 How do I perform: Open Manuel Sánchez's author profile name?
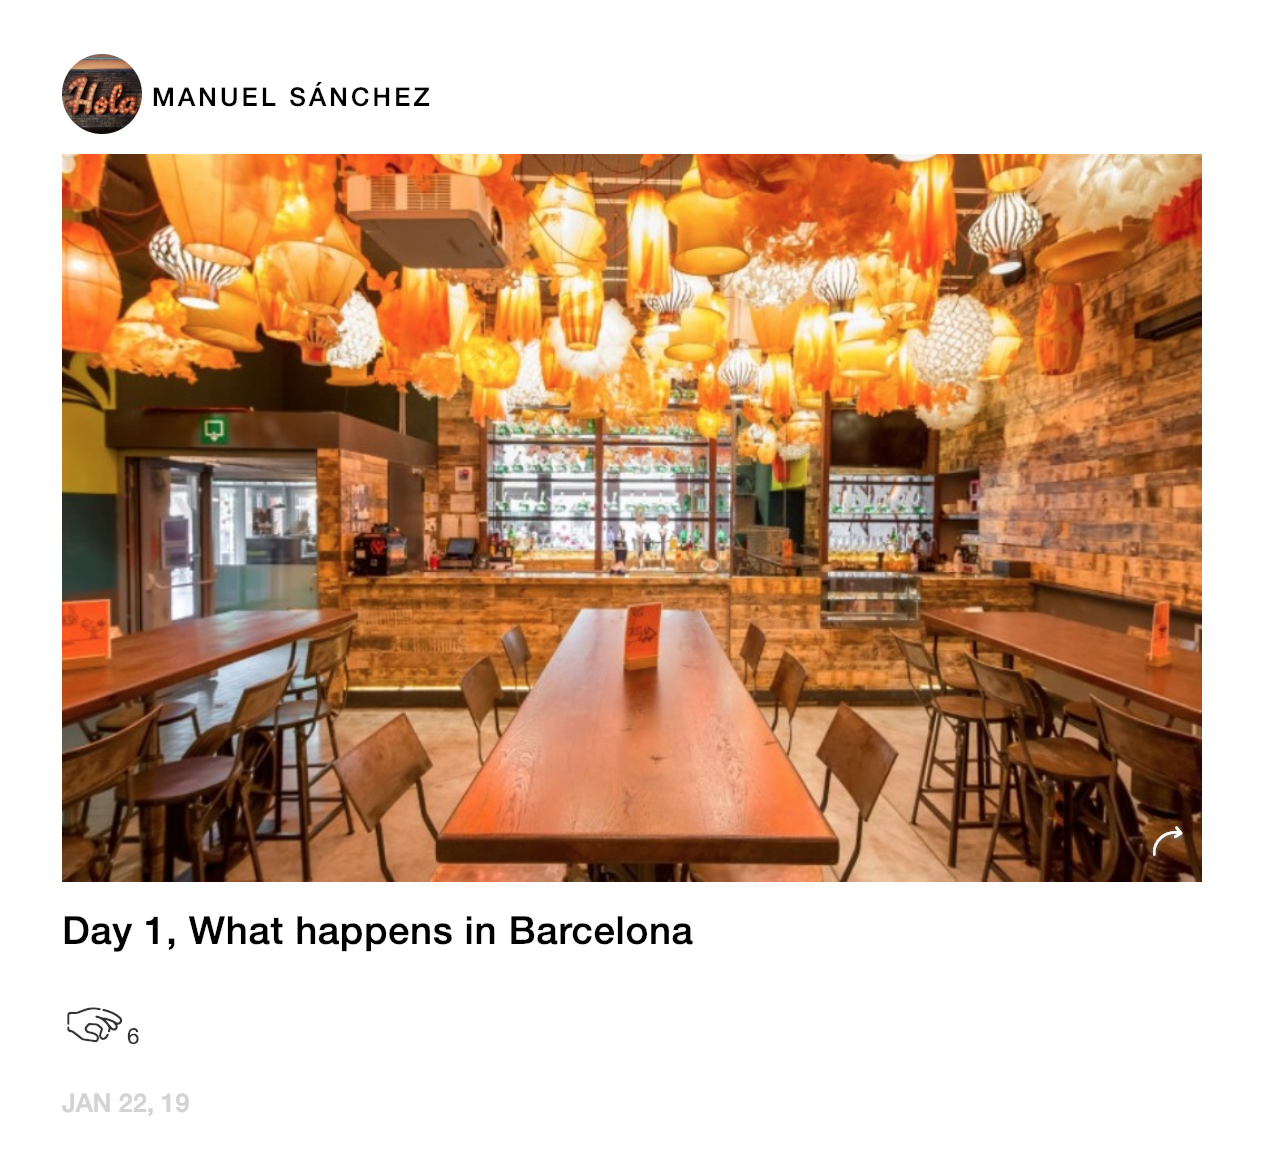(x=291, y=97)
